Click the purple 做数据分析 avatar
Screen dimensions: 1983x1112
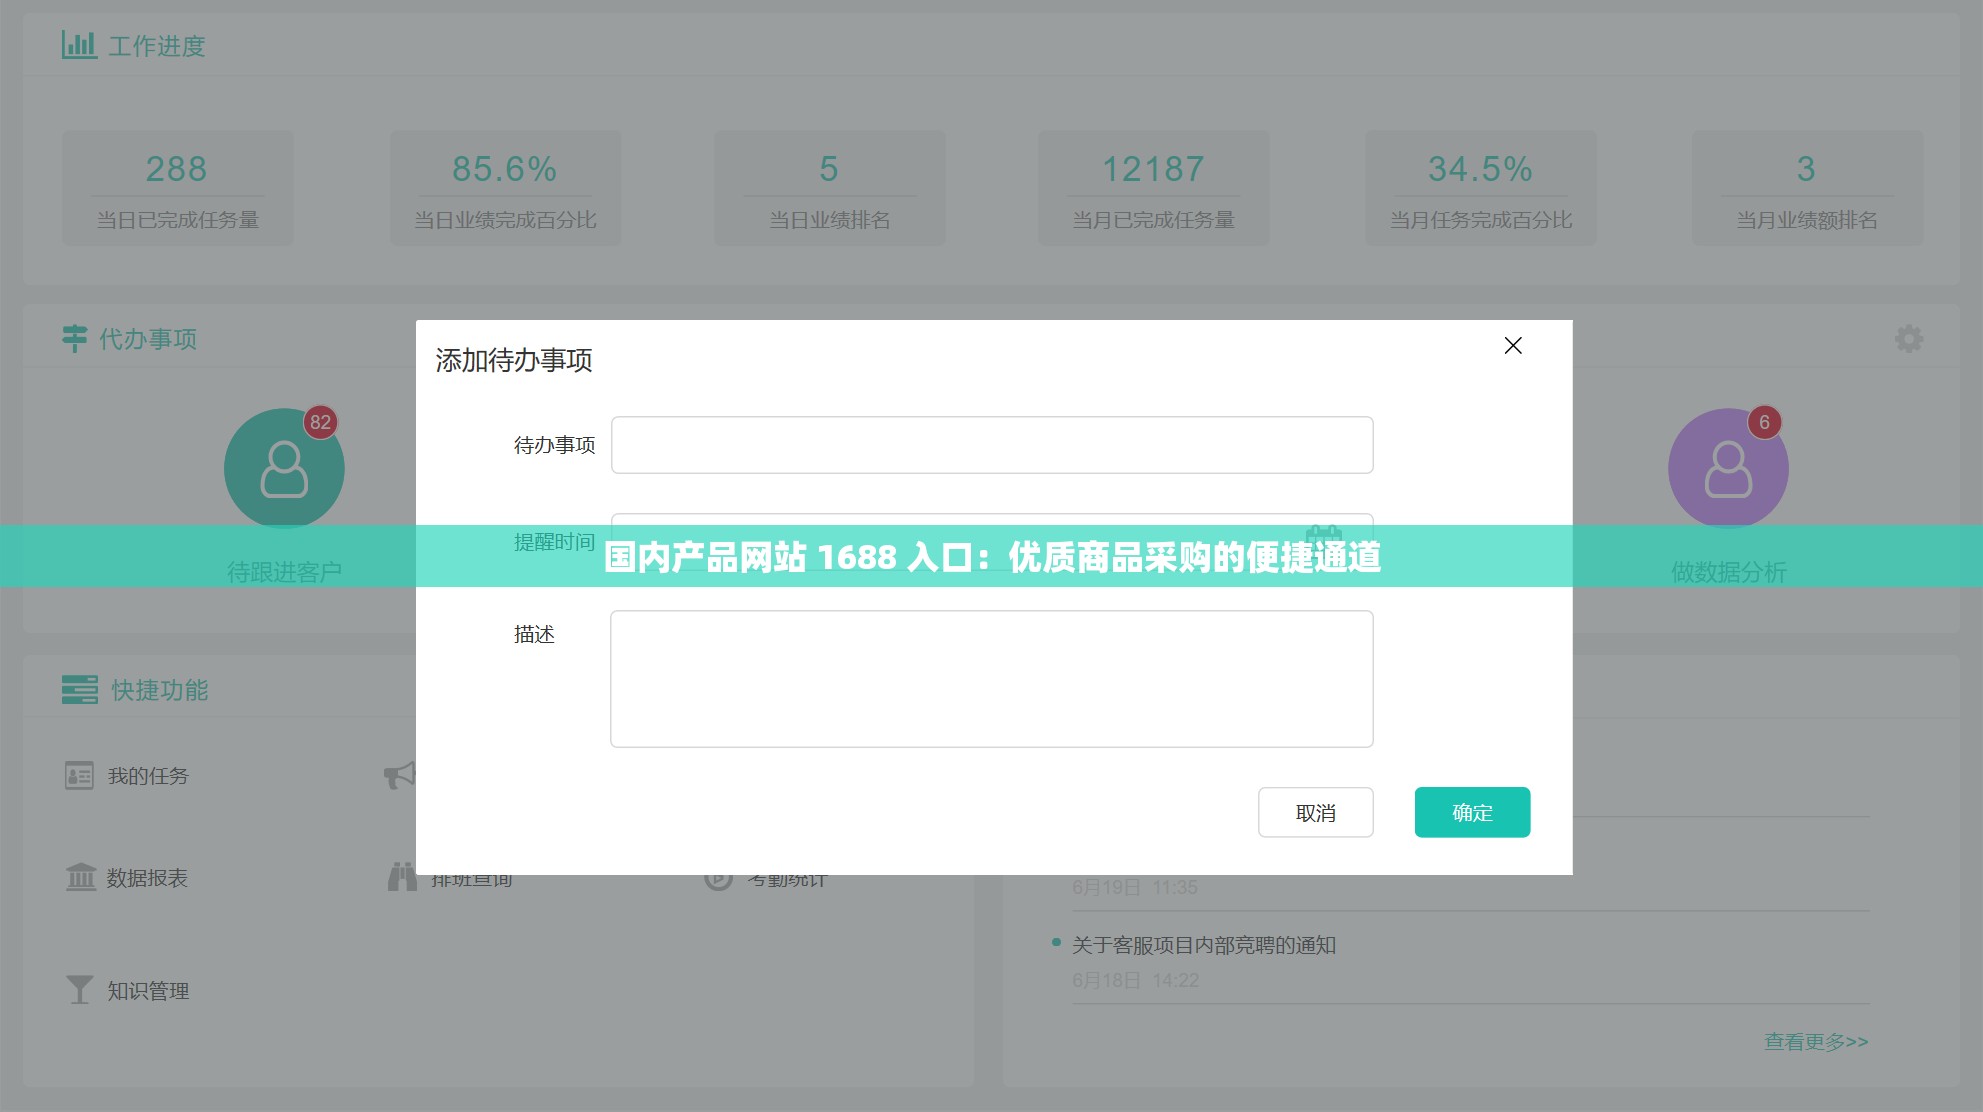click(1727, 467)
